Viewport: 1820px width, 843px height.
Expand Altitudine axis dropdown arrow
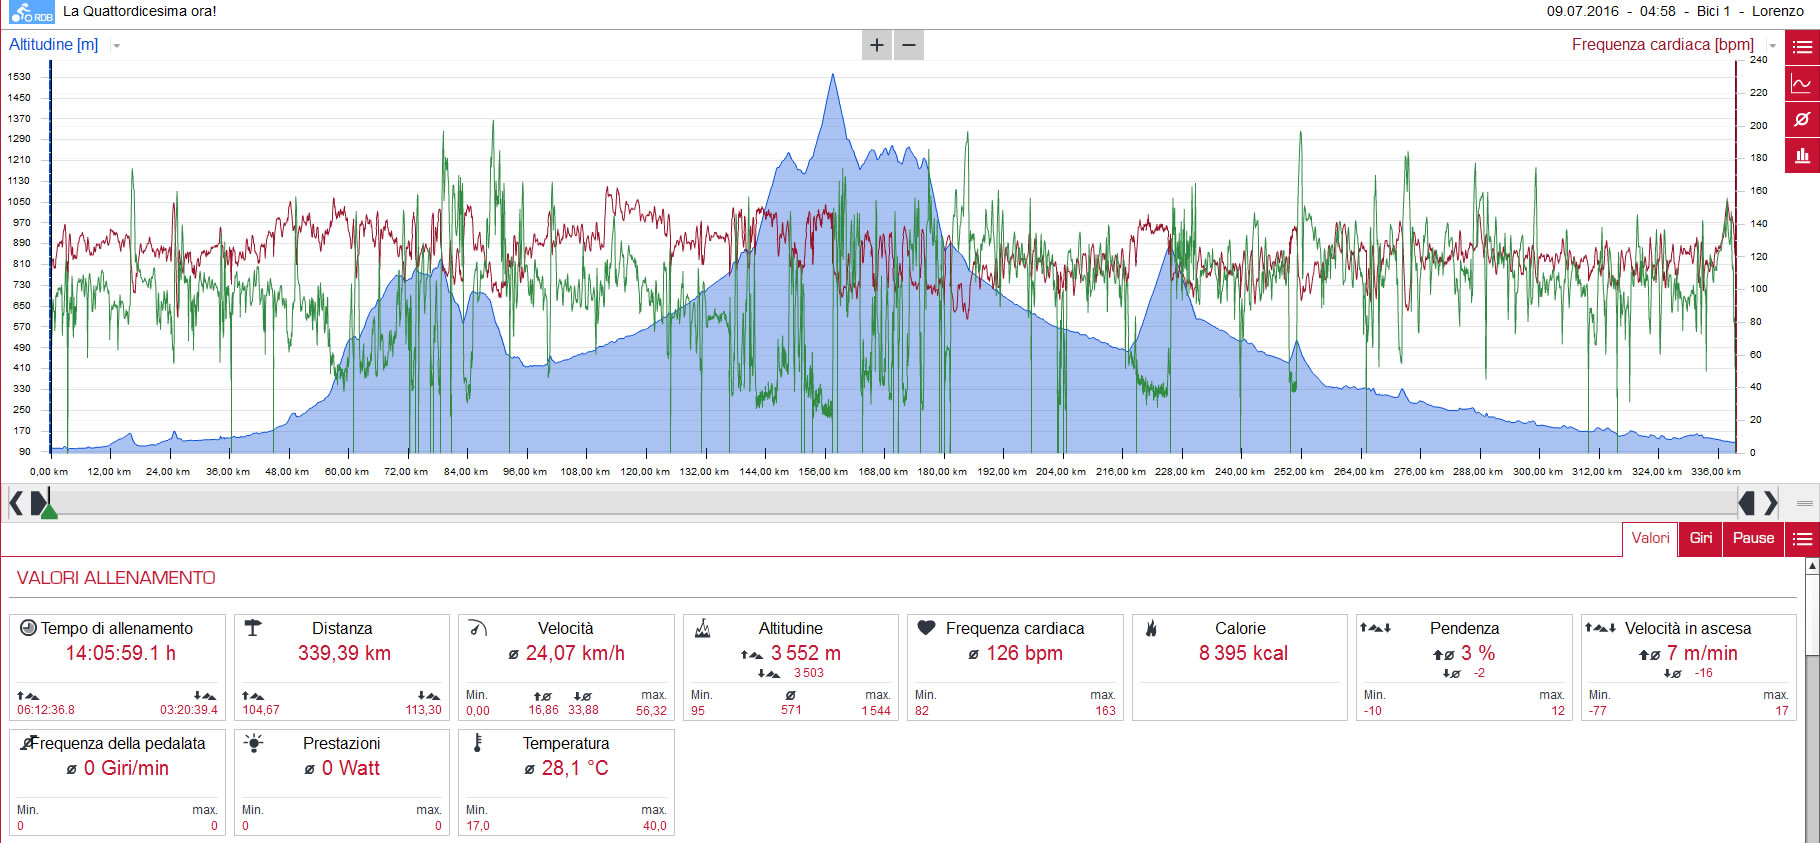[x=117, y=46]
